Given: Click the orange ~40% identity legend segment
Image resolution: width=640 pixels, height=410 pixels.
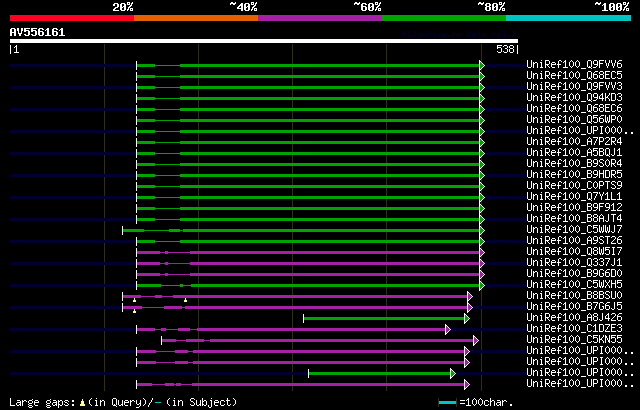Looking at the screenshot, I should 196,18.
